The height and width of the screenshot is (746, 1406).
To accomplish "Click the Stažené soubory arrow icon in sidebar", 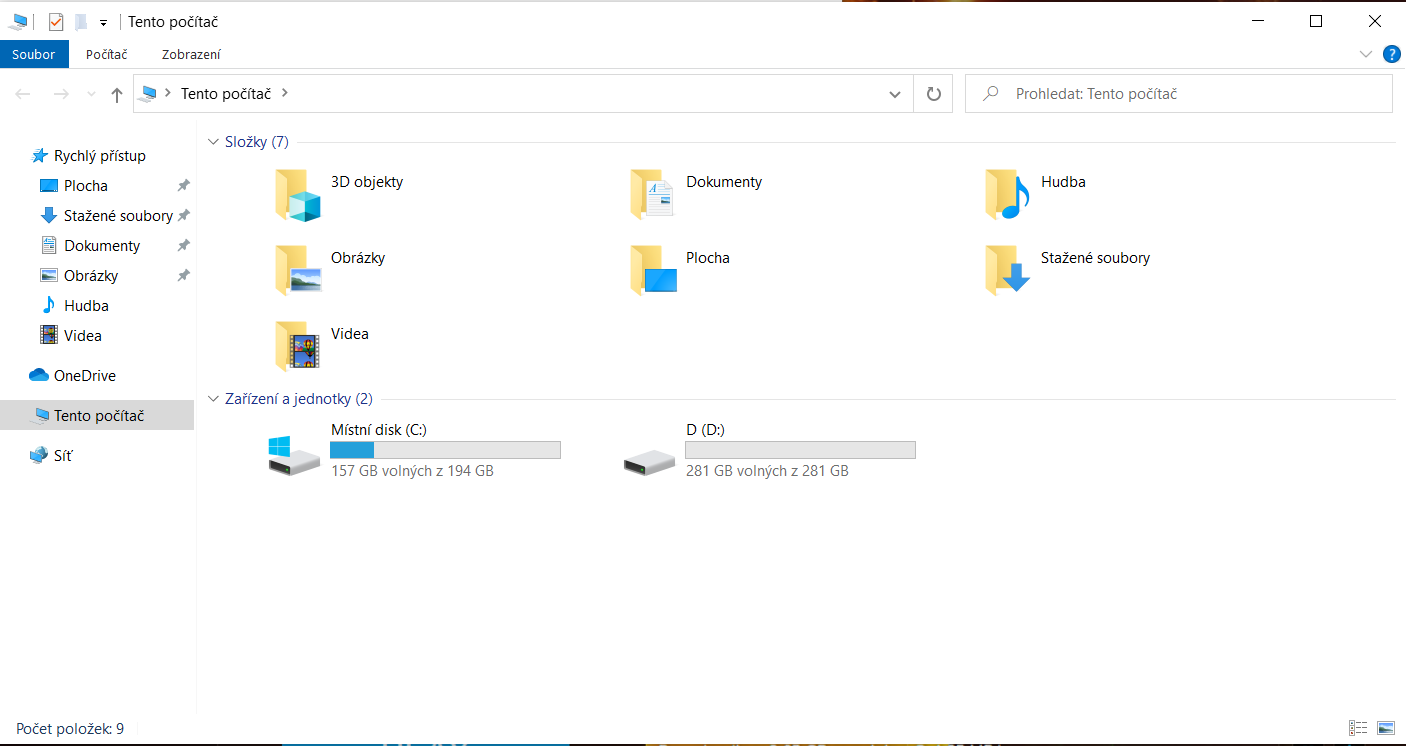I will click(49, 216).
